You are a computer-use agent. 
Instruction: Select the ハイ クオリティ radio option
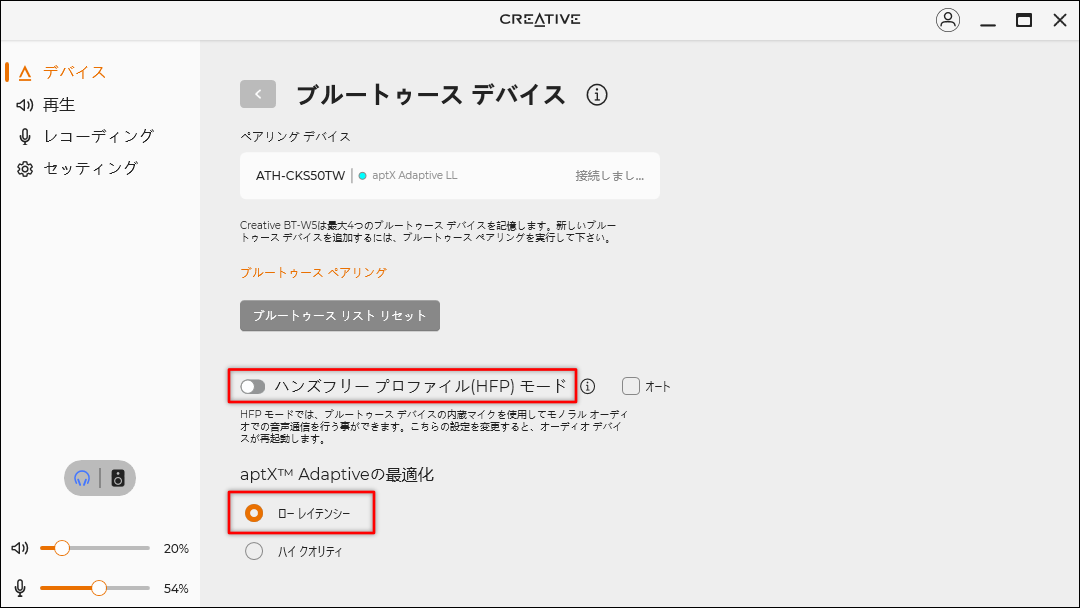(254, 551)
